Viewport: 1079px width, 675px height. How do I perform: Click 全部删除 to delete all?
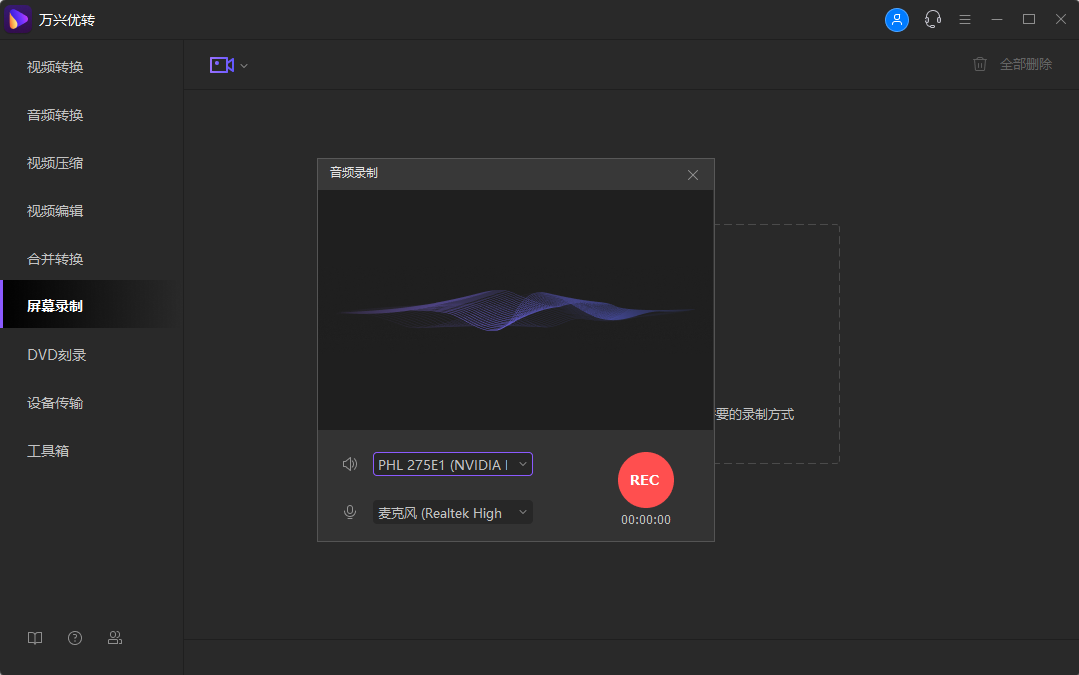tap(1024, 63)
